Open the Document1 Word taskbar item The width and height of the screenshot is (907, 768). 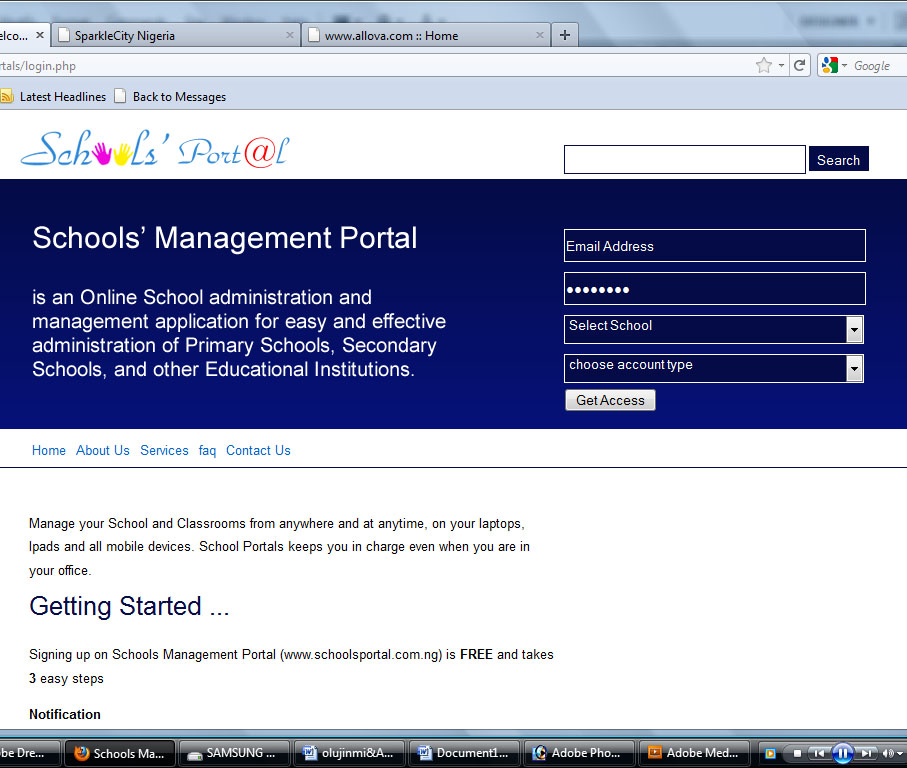pos(464,754)
